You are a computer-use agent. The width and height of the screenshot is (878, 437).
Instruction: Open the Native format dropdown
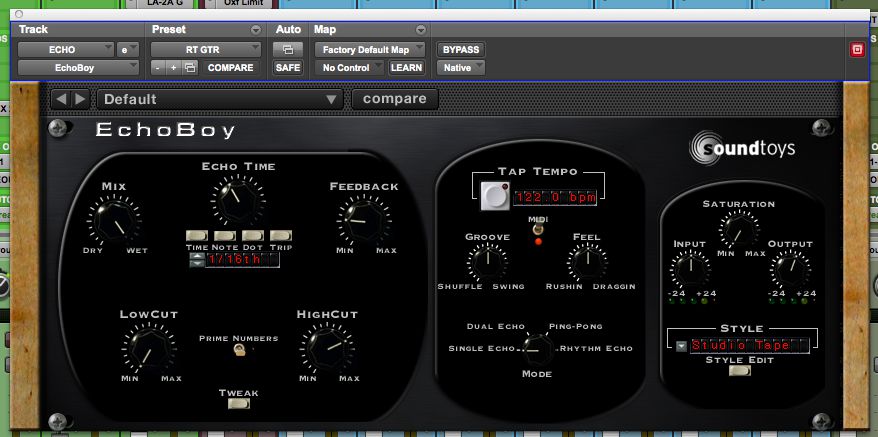pos(461,68)
